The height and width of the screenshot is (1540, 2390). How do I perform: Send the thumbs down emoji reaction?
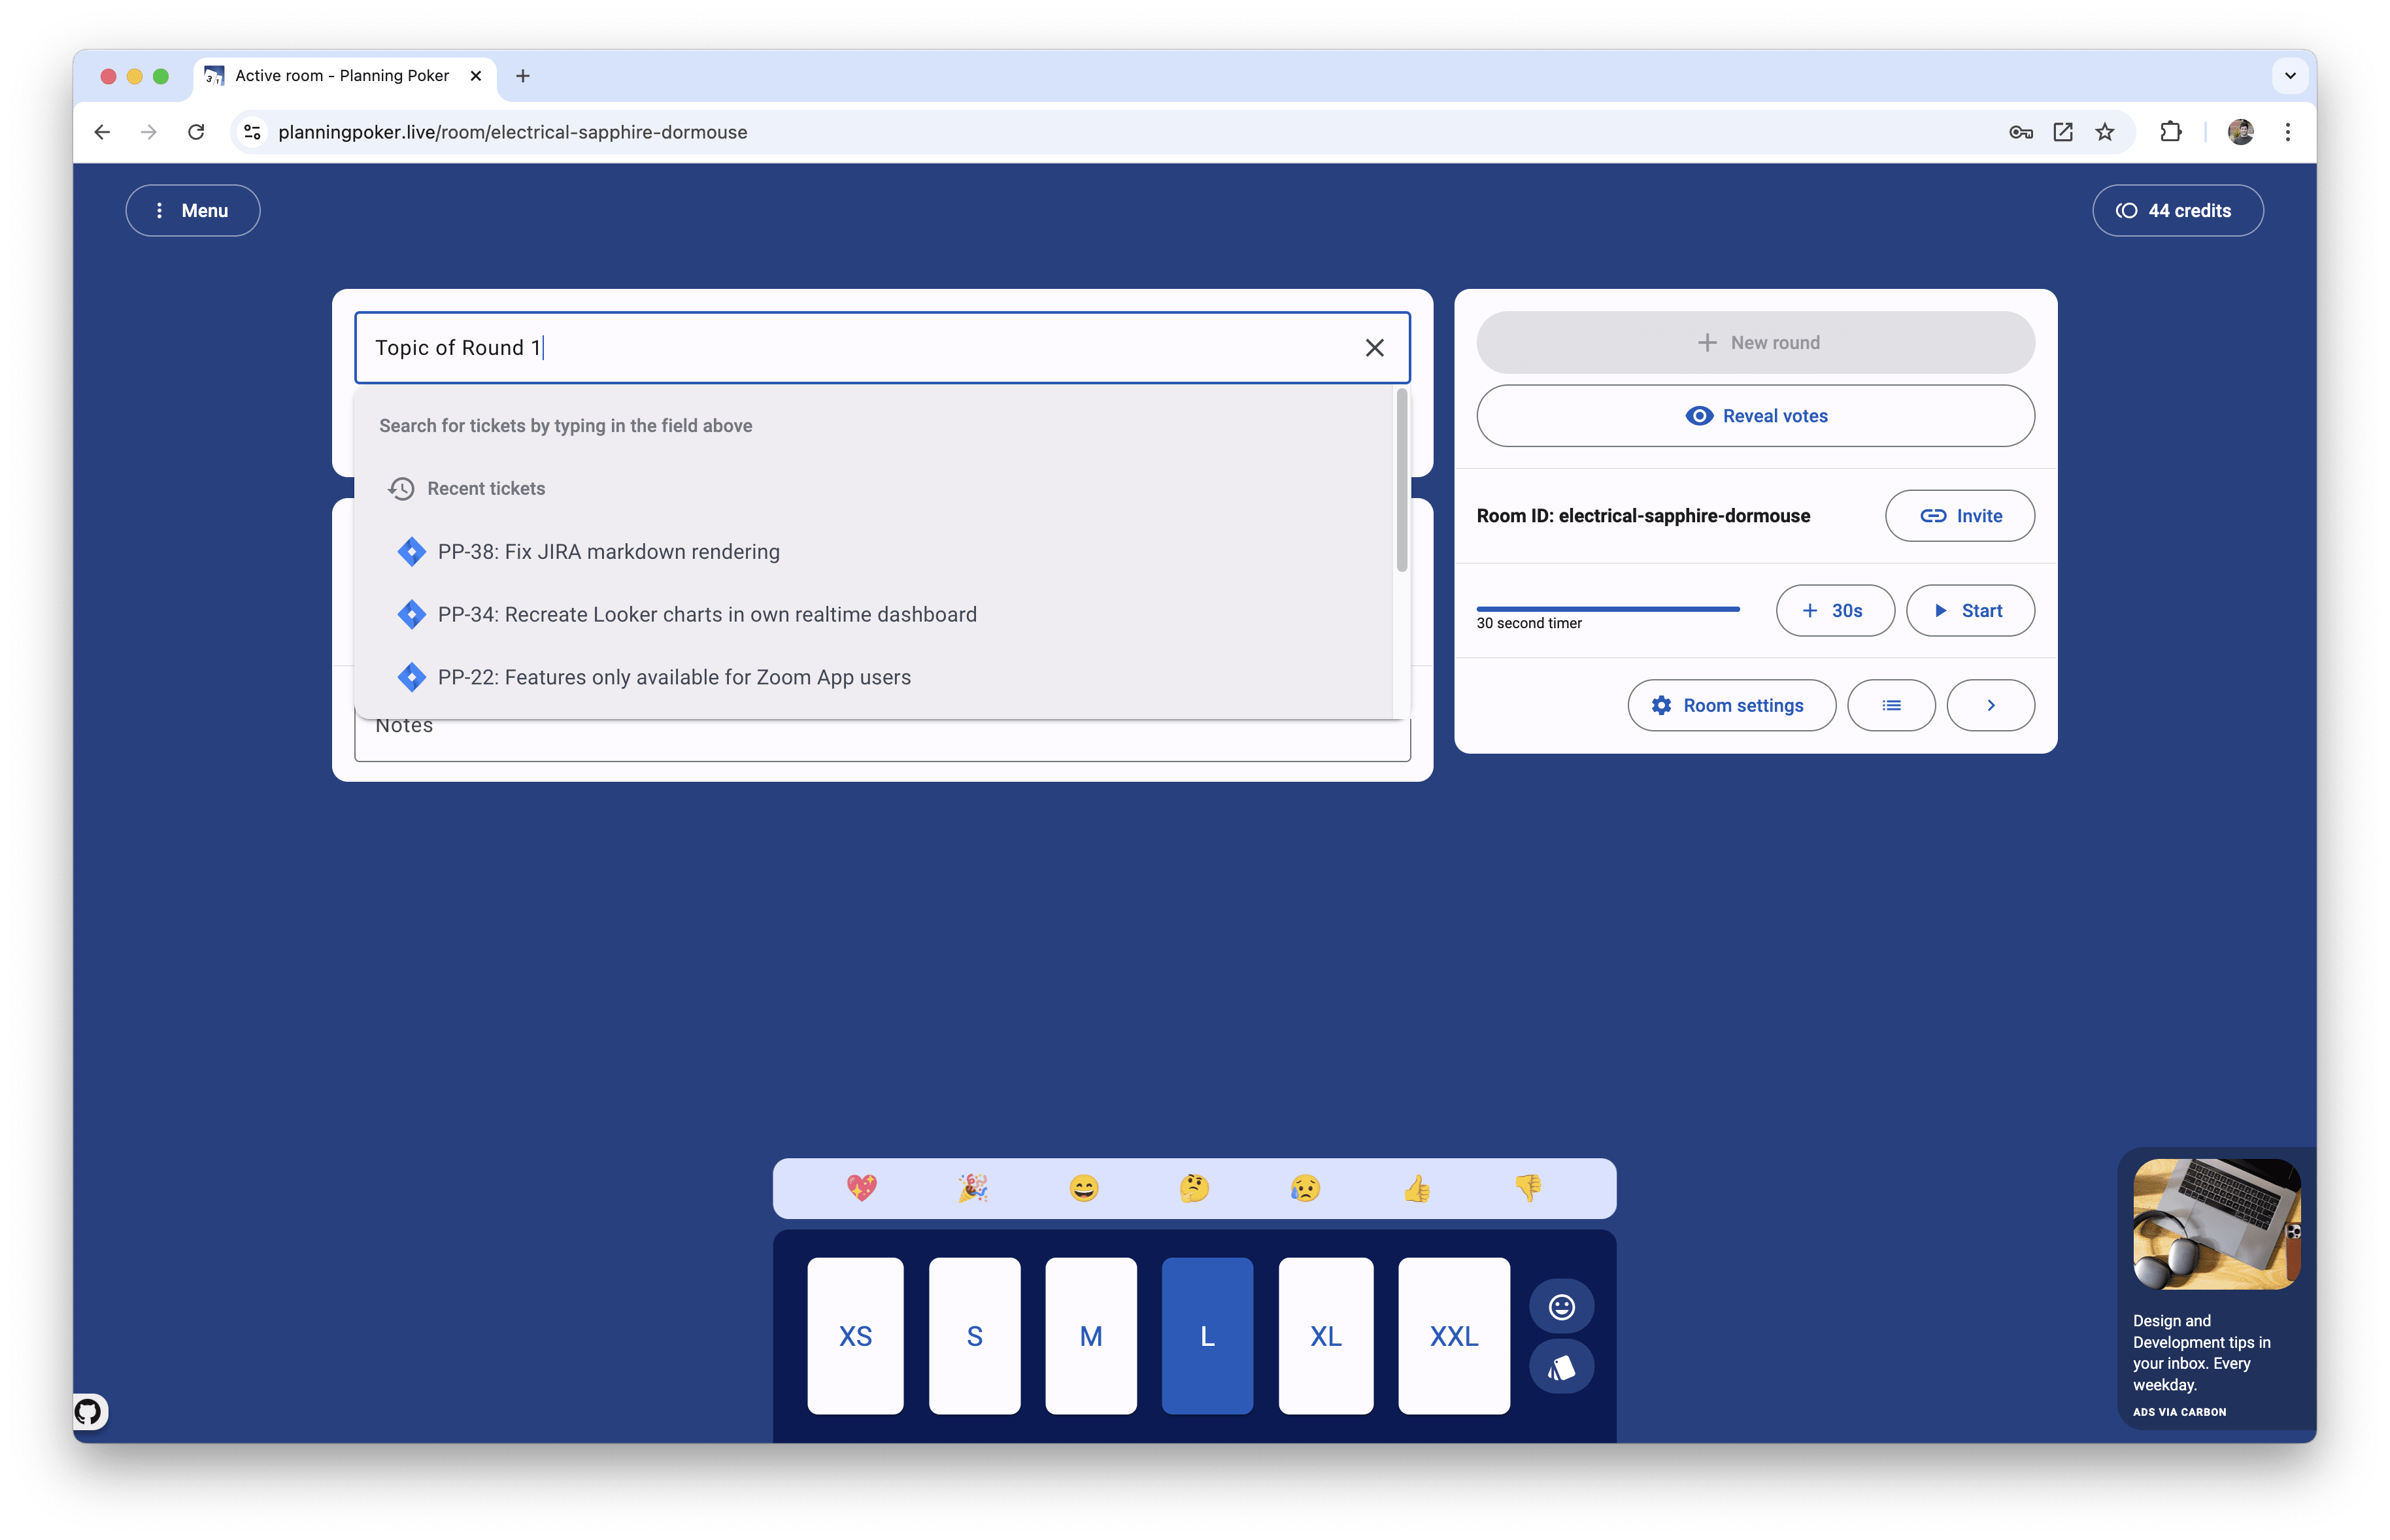1528,1188
